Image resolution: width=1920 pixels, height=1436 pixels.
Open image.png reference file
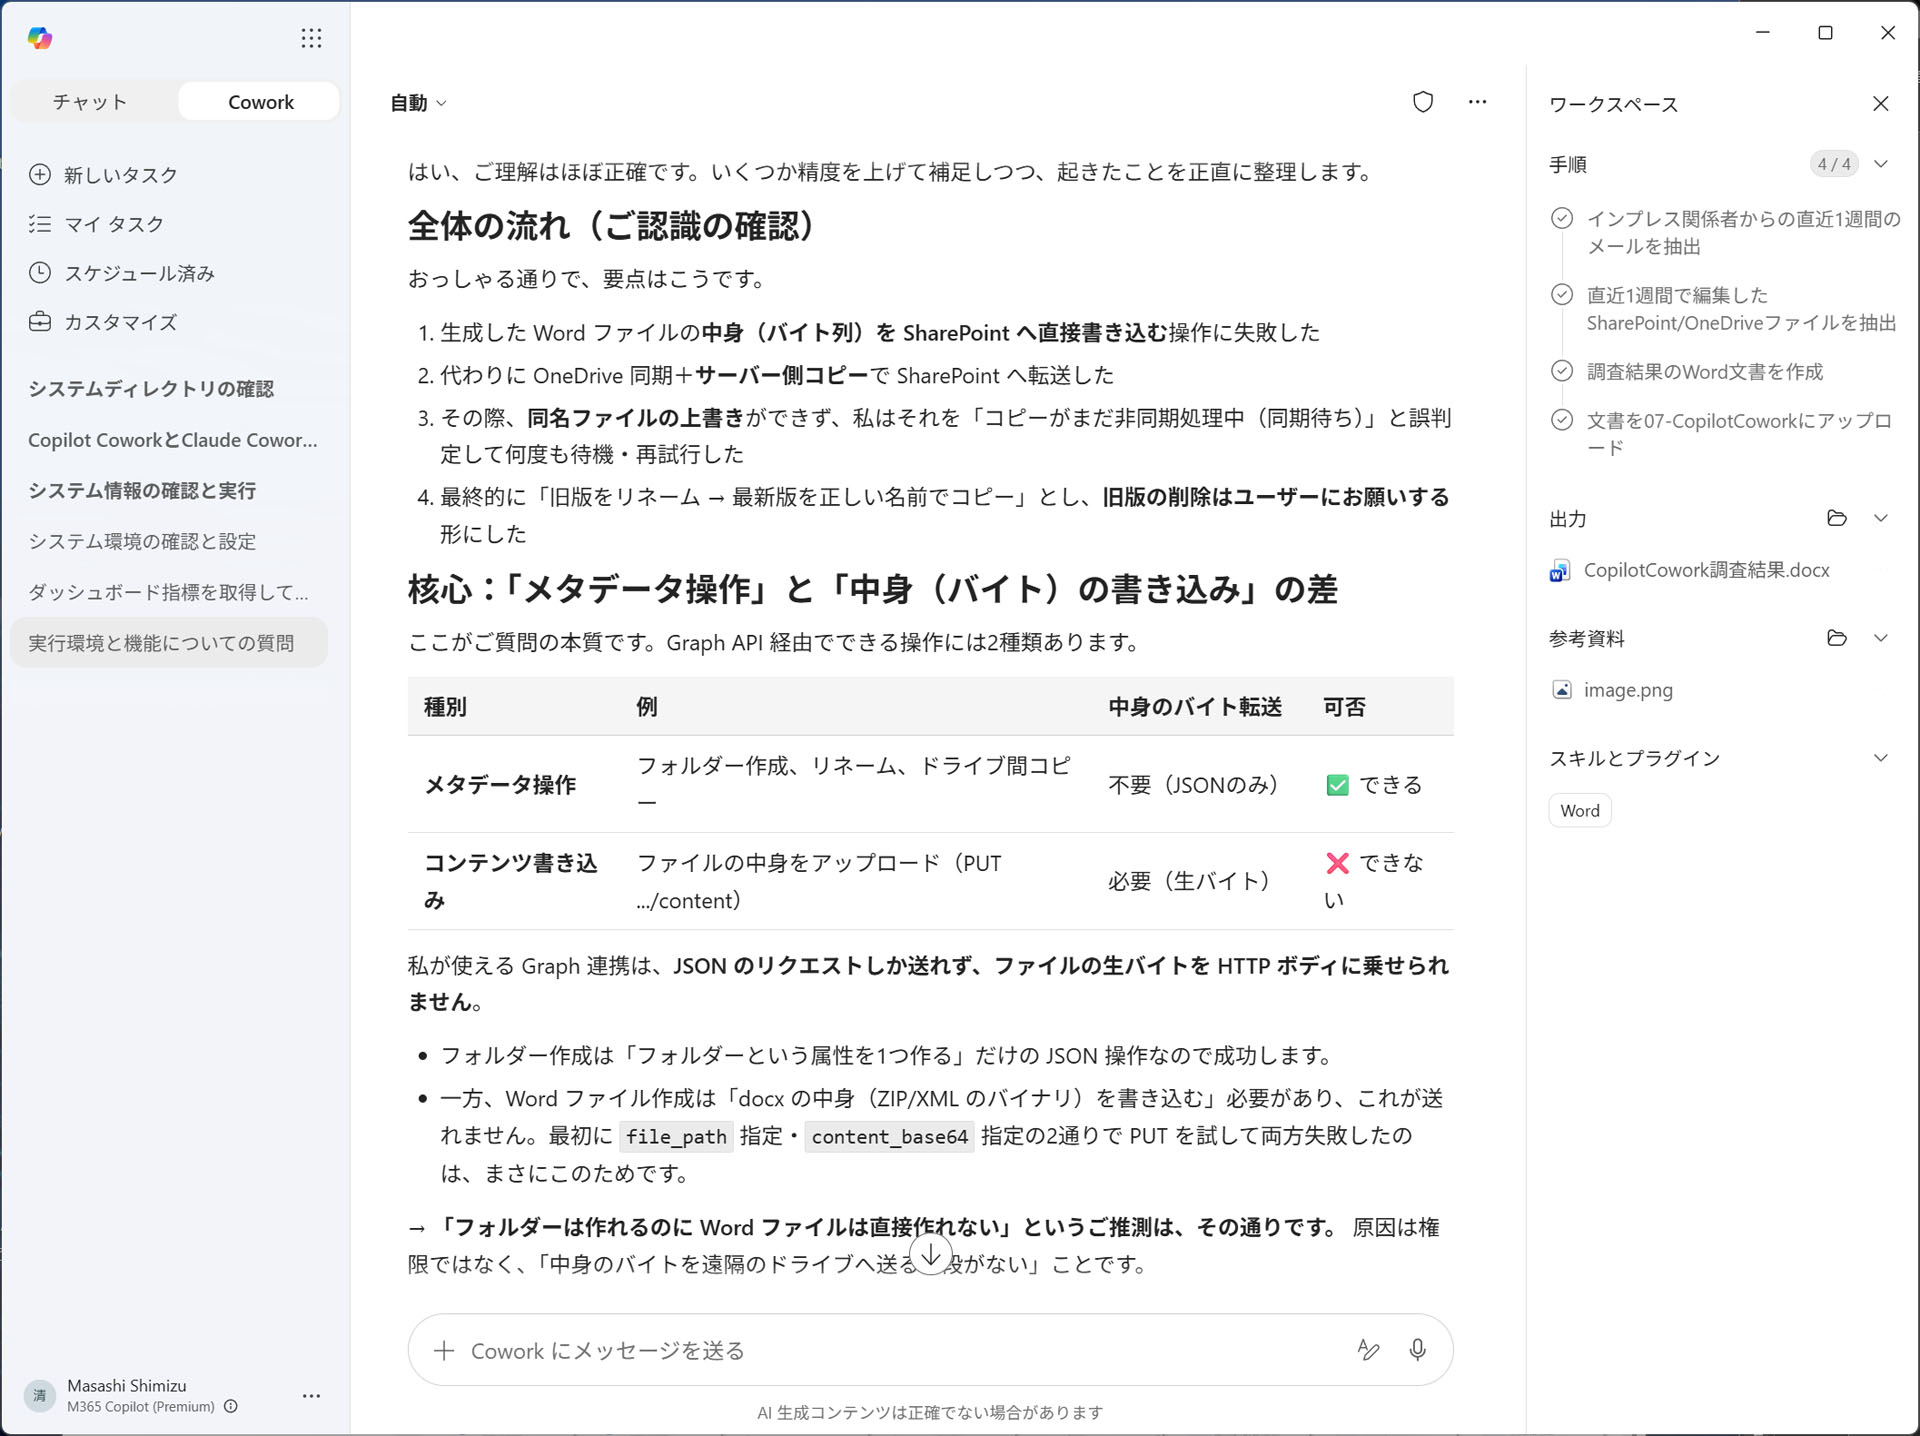point(1628,690)
